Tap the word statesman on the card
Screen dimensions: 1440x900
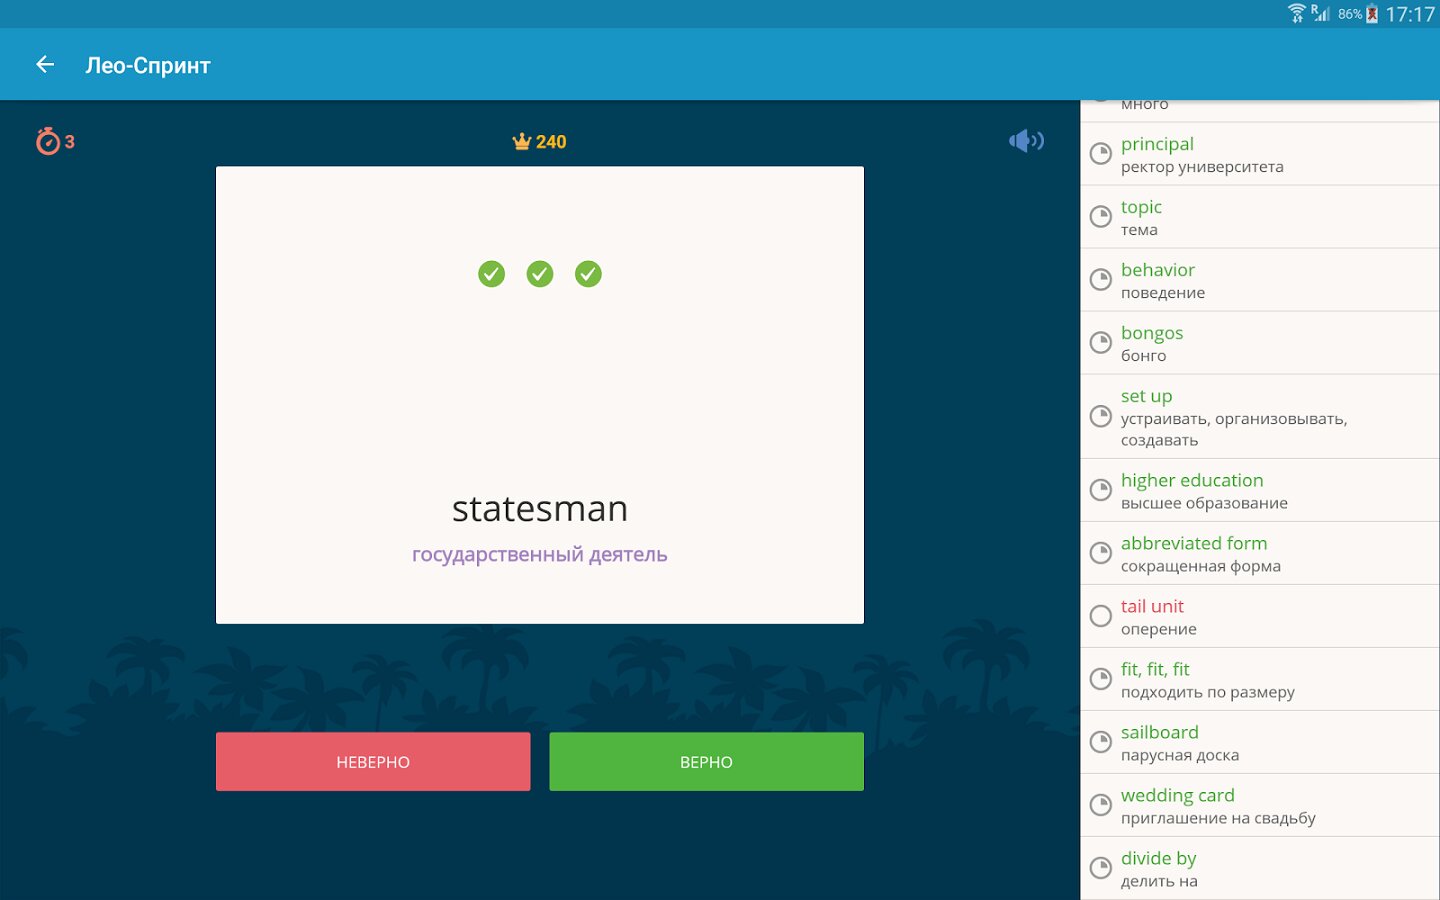[x=540, y=509]
